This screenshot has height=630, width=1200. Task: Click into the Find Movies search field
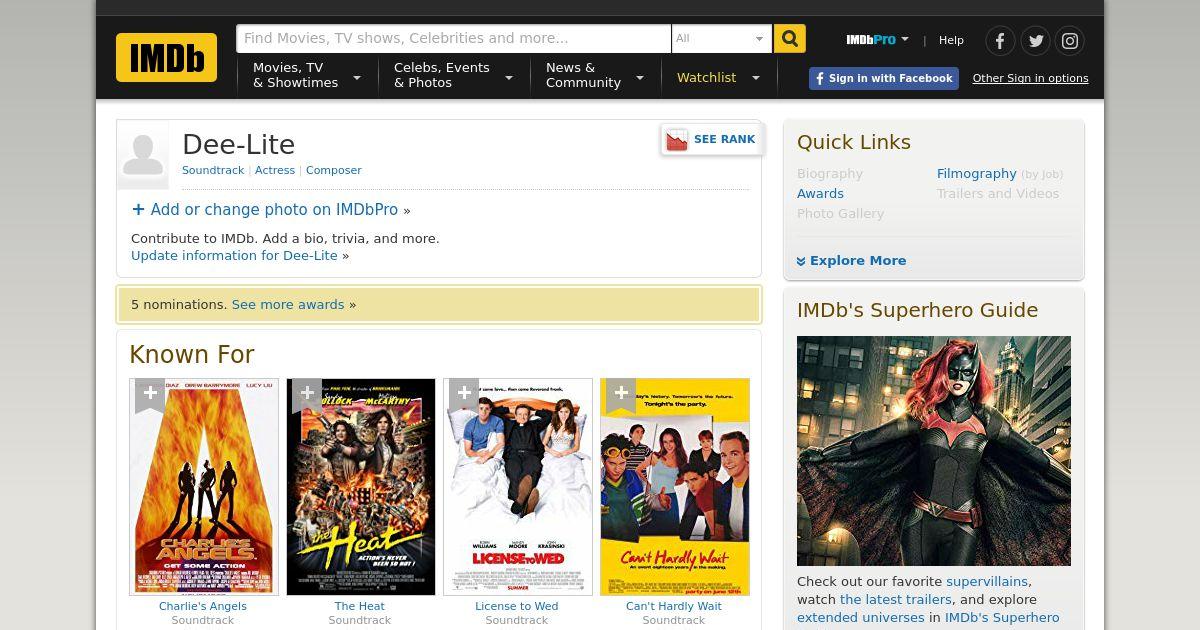point(453,38)
